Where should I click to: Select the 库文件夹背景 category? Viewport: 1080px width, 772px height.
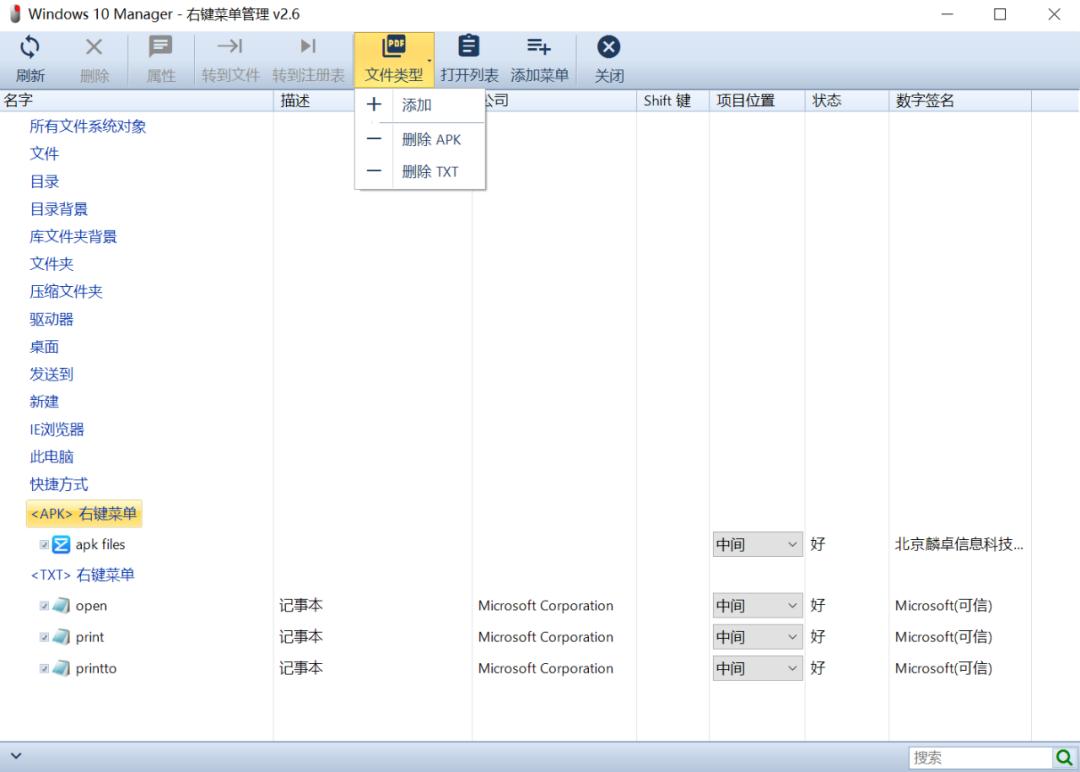click(x=73, y=237)
